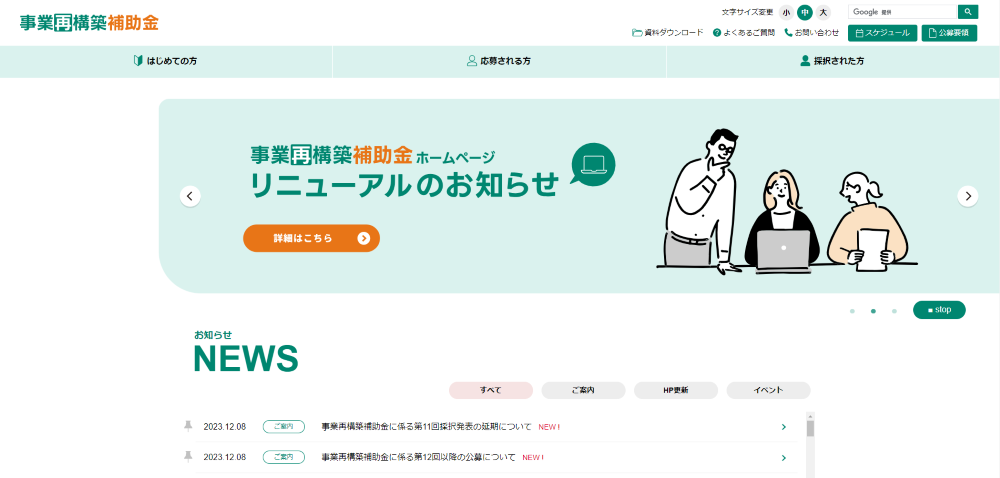Click pin icon on 第11回採択発表 row
The image size is (1000, 478).
tap(188, 426)
